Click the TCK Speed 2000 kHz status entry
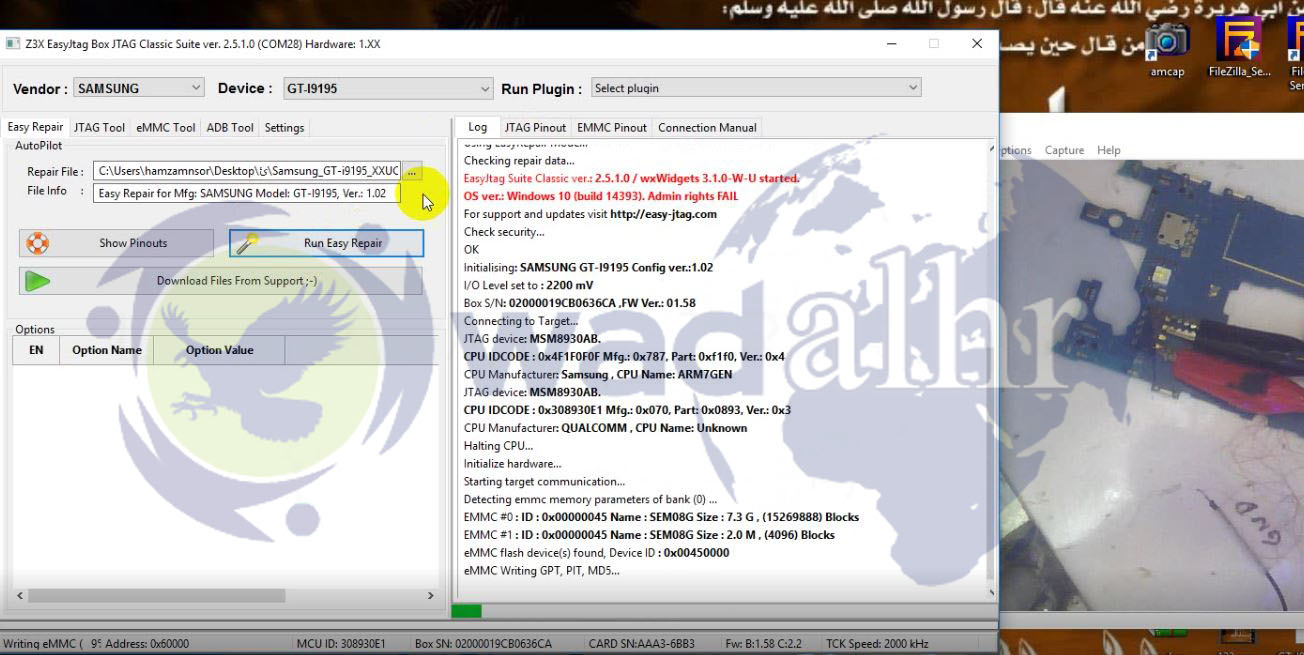The height and width of the screenshot is (655, 1304). coord(877,644)
